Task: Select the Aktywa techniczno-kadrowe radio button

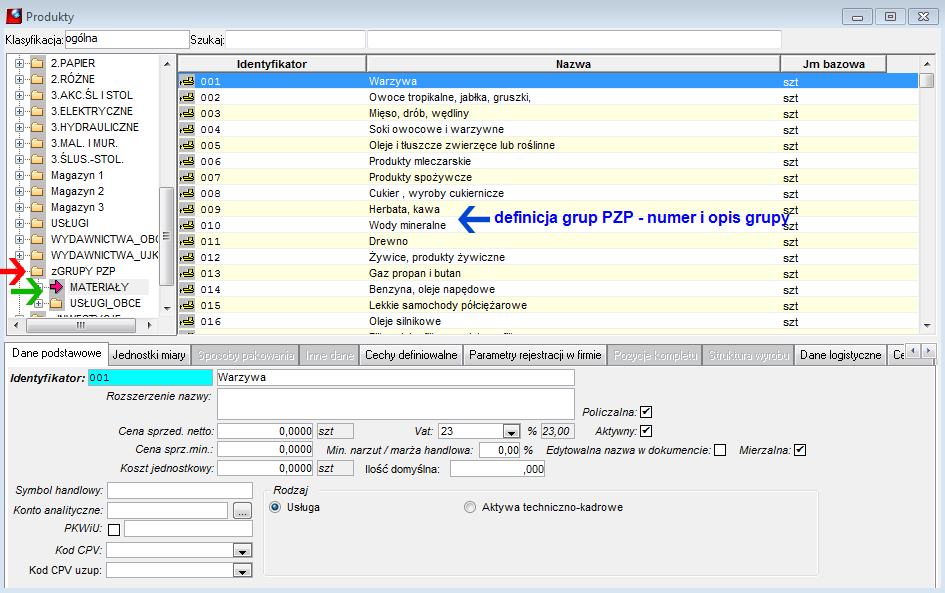Action: (x=469, y=507)
